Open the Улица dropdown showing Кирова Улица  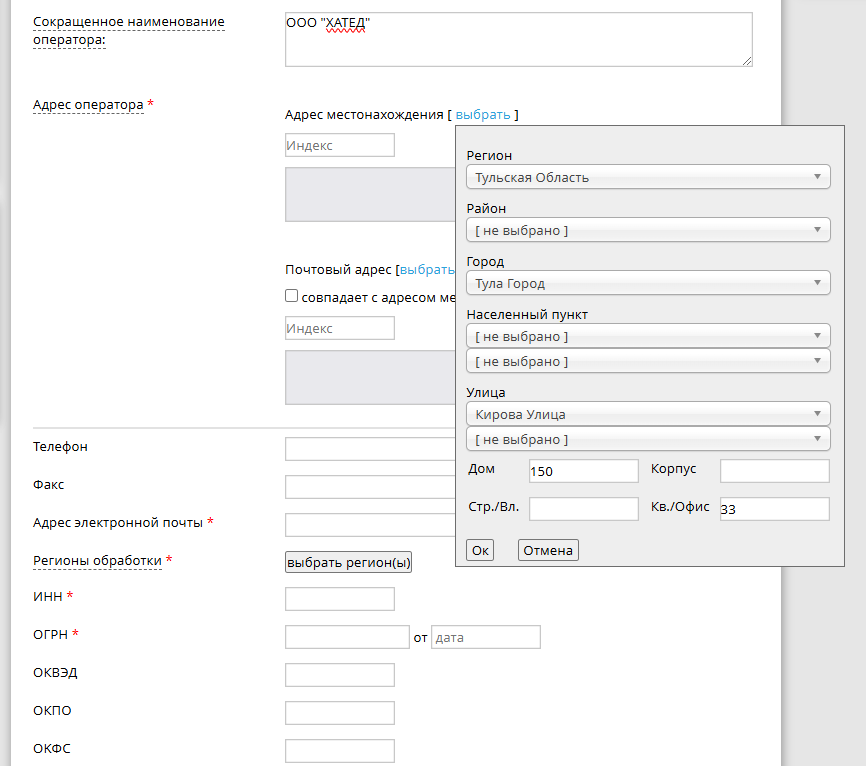648,414
